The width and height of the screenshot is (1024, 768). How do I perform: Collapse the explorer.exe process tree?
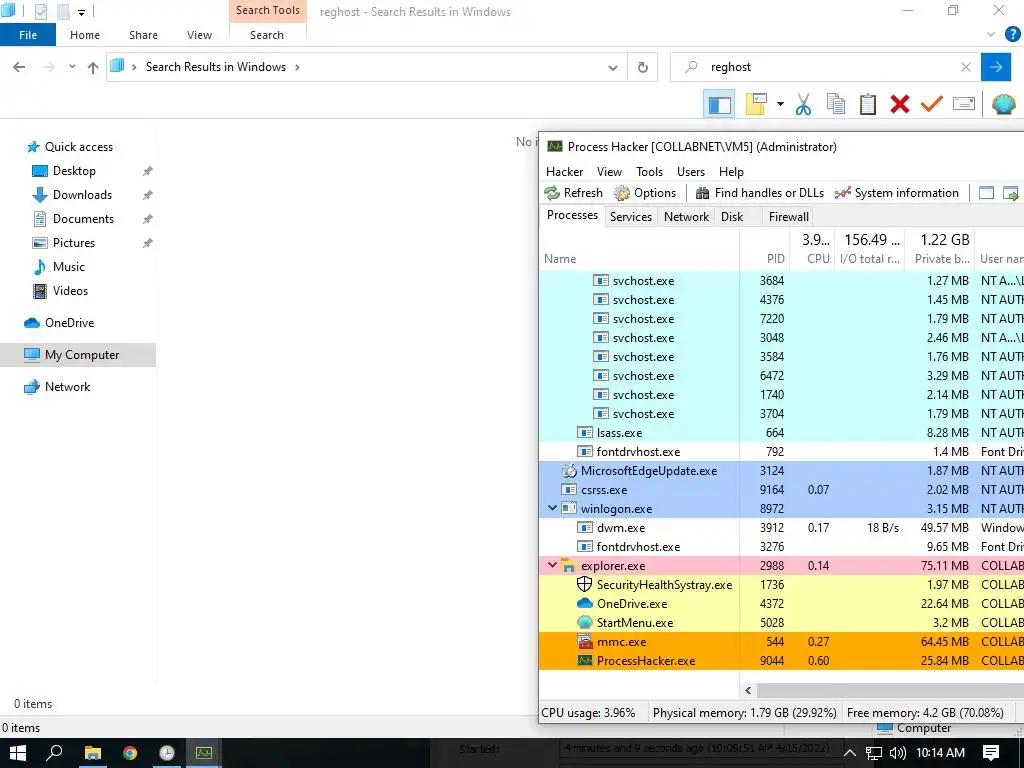(552, 566)
